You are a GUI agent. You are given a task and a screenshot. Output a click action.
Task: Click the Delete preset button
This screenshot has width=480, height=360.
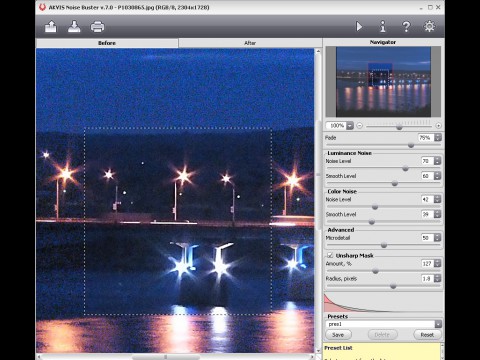point(382,335)
